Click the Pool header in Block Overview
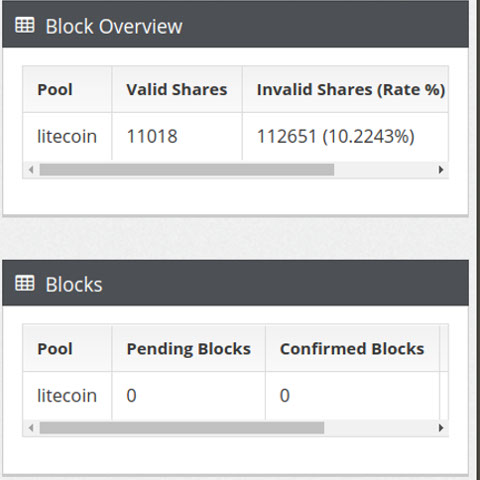 point(55,89)
